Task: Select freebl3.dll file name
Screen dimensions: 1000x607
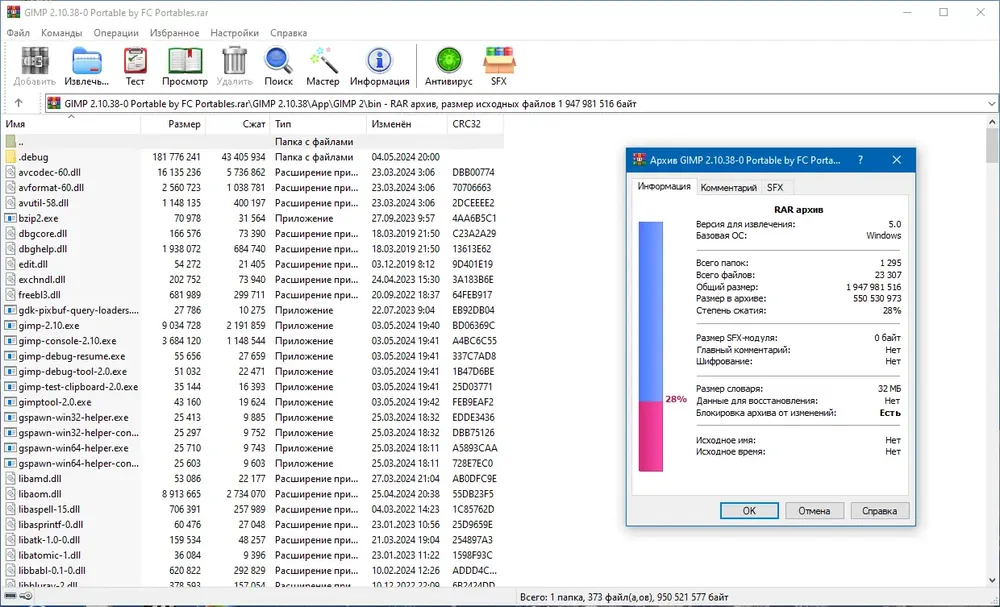Action: coord(39,295)
